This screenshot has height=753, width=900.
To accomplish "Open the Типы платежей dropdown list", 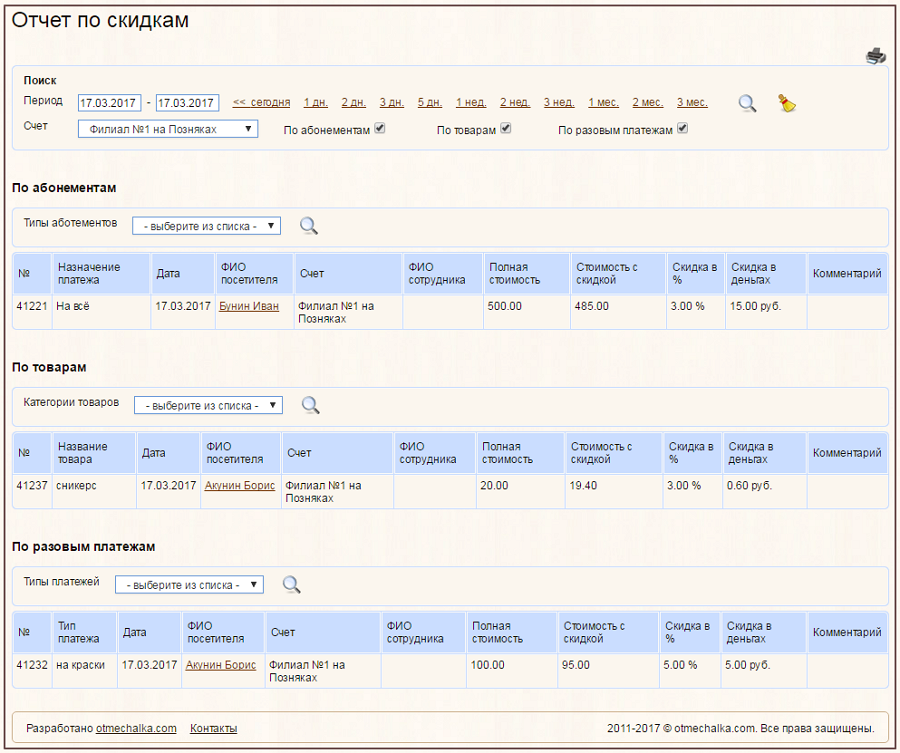I will (x=189, y=585).
